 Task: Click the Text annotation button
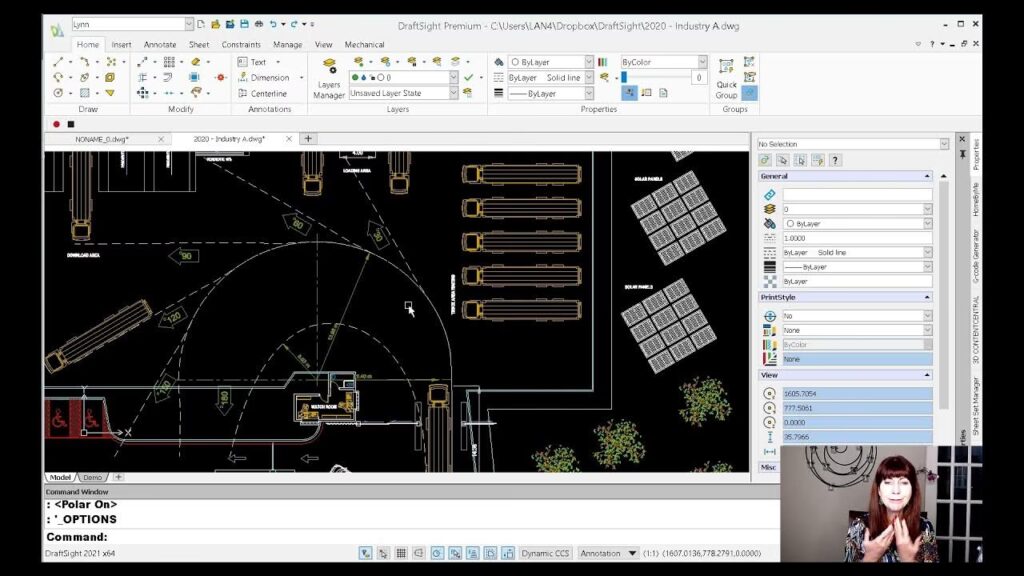click(257, 62)
